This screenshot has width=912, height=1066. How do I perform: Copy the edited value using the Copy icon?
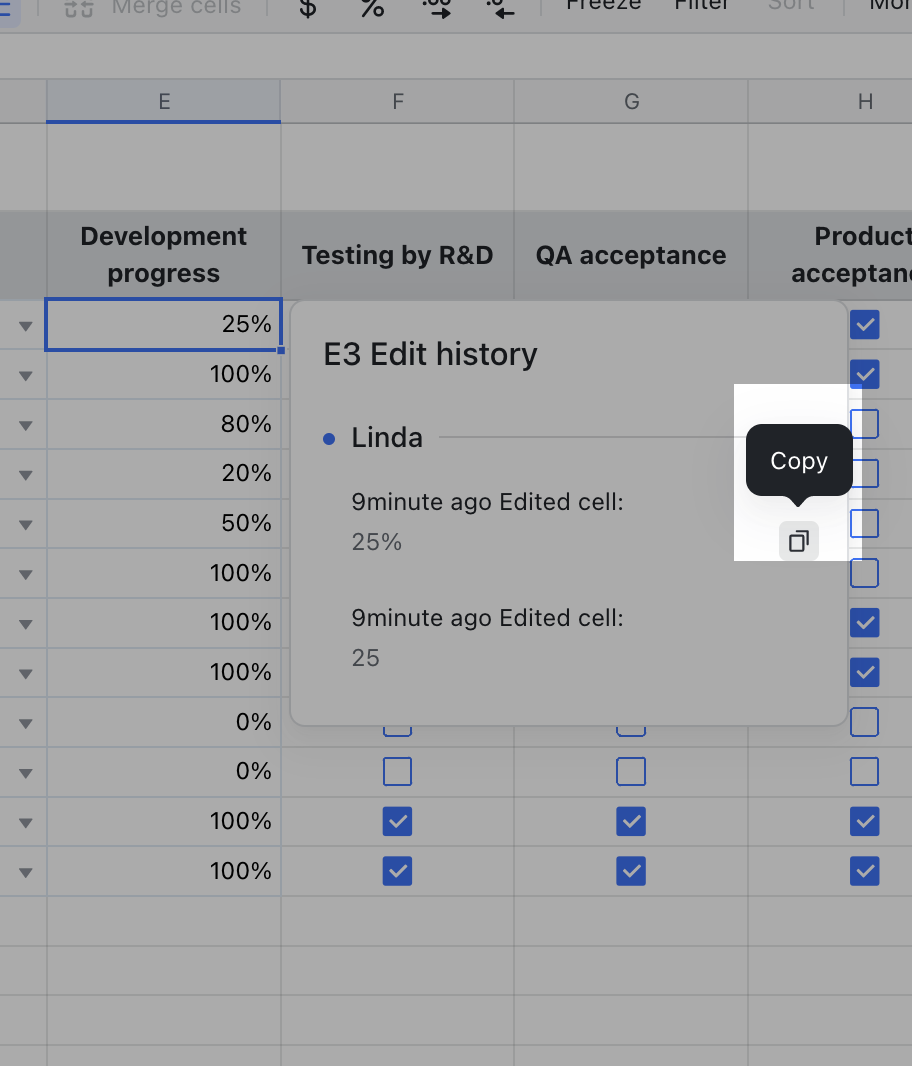pyautogui.click(x=798, y=540)
